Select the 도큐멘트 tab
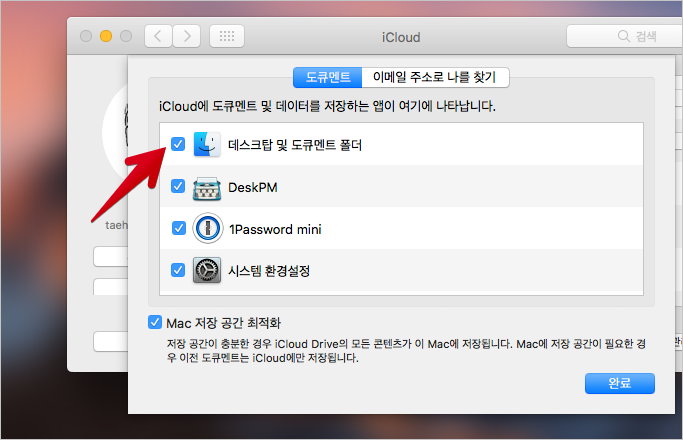 [328, 78]
